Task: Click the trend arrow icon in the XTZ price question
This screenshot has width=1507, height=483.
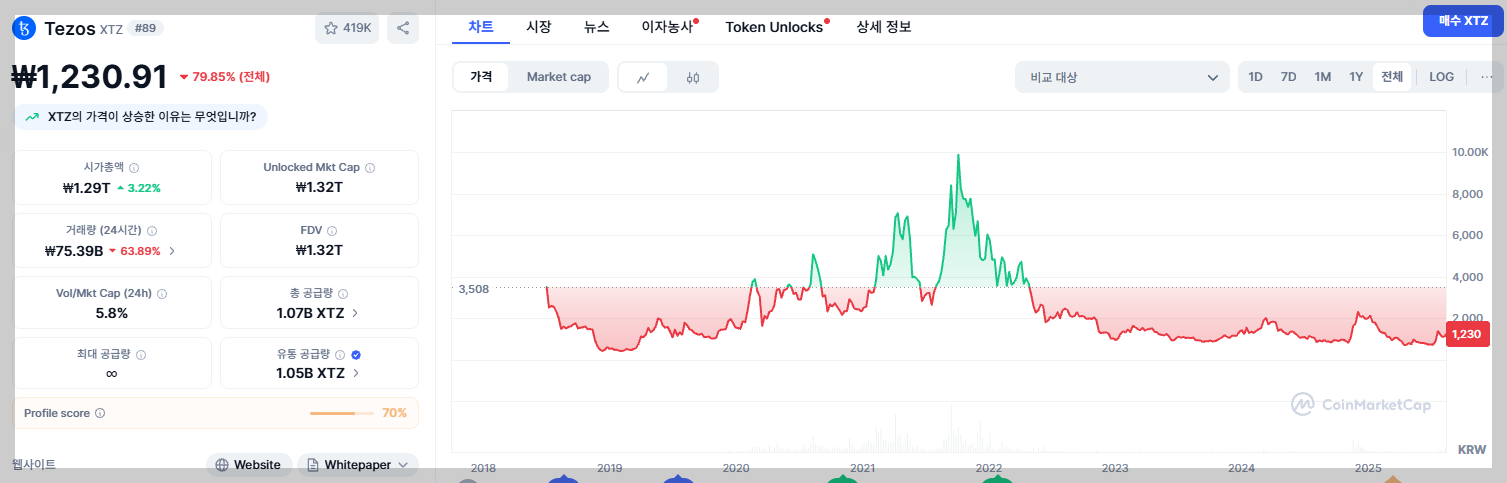Action: (33, 117)
